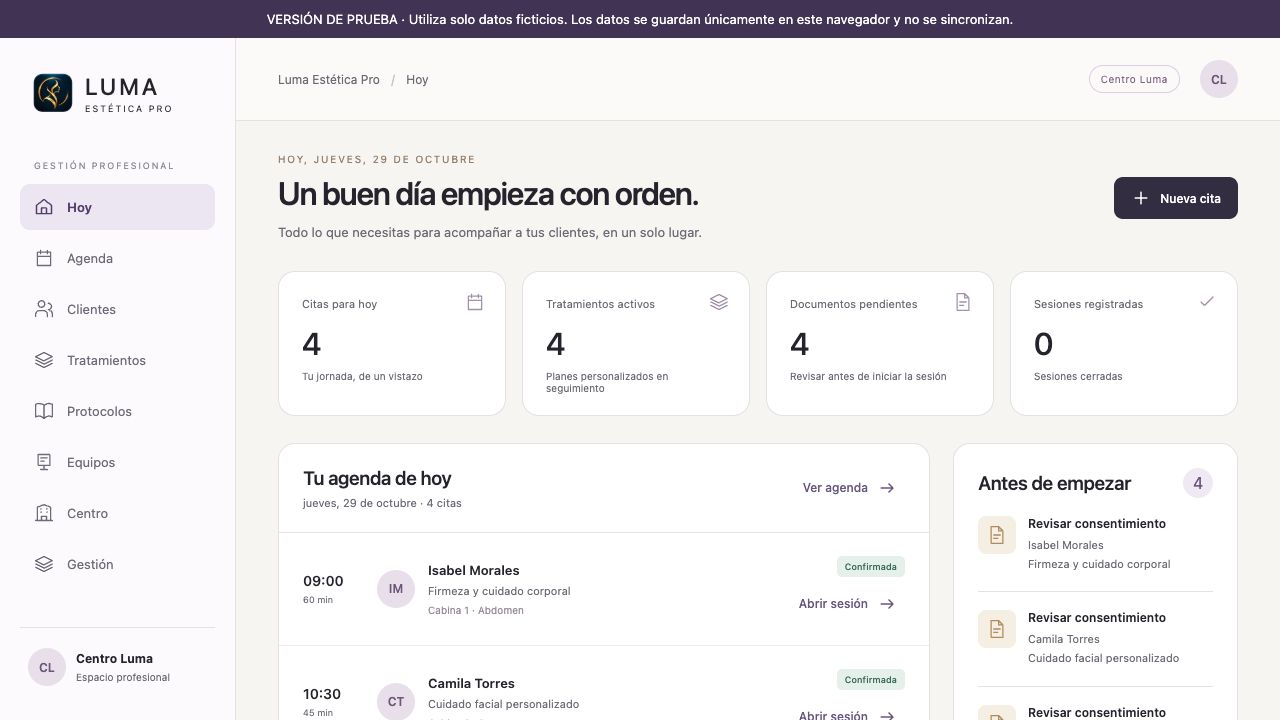The width and height of the screenshot is (1280, 720).
Task: Click the Gestión stack icon
Action: [x=44, y=564]
